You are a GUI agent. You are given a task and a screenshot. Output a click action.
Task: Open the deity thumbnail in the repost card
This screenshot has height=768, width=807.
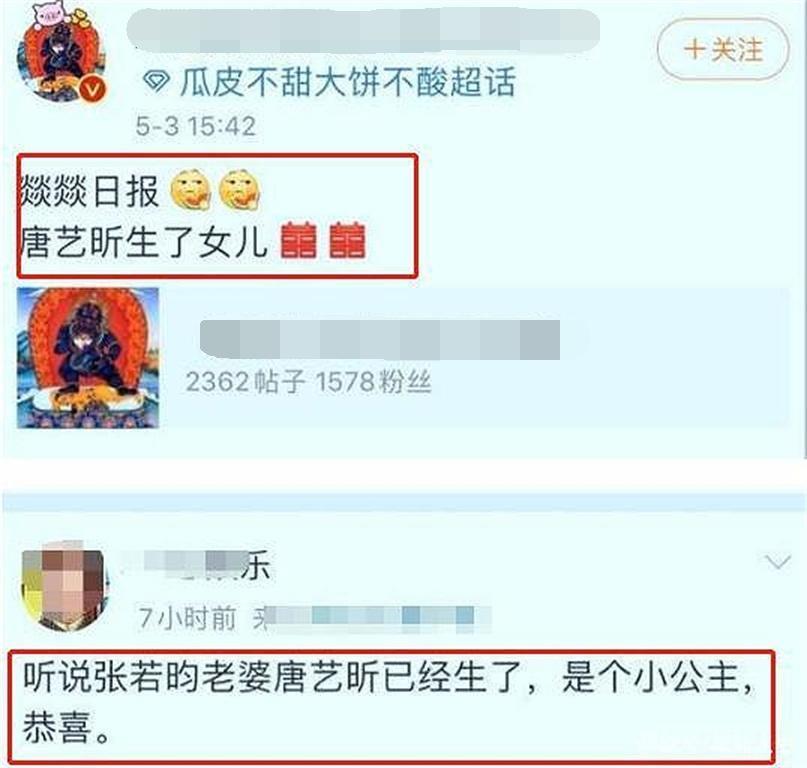click(88, 358)
